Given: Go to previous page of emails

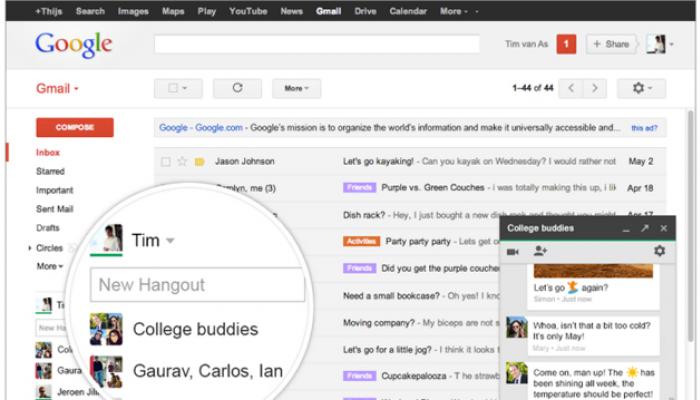Looking at the screenshot, I should point(571,88).
